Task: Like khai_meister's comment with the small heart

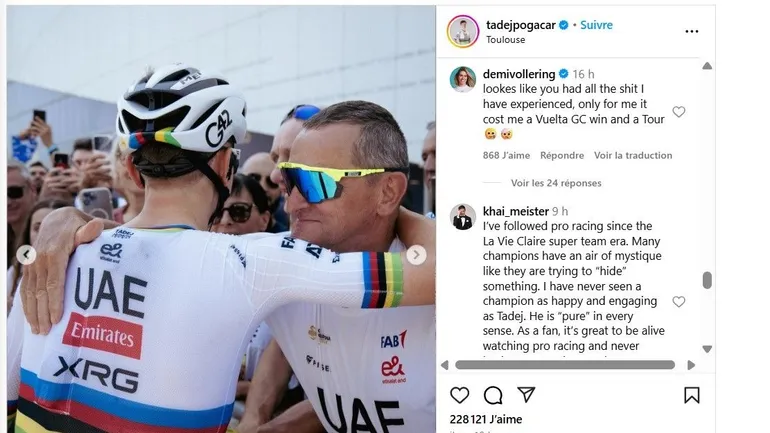Action: (679, 301)
